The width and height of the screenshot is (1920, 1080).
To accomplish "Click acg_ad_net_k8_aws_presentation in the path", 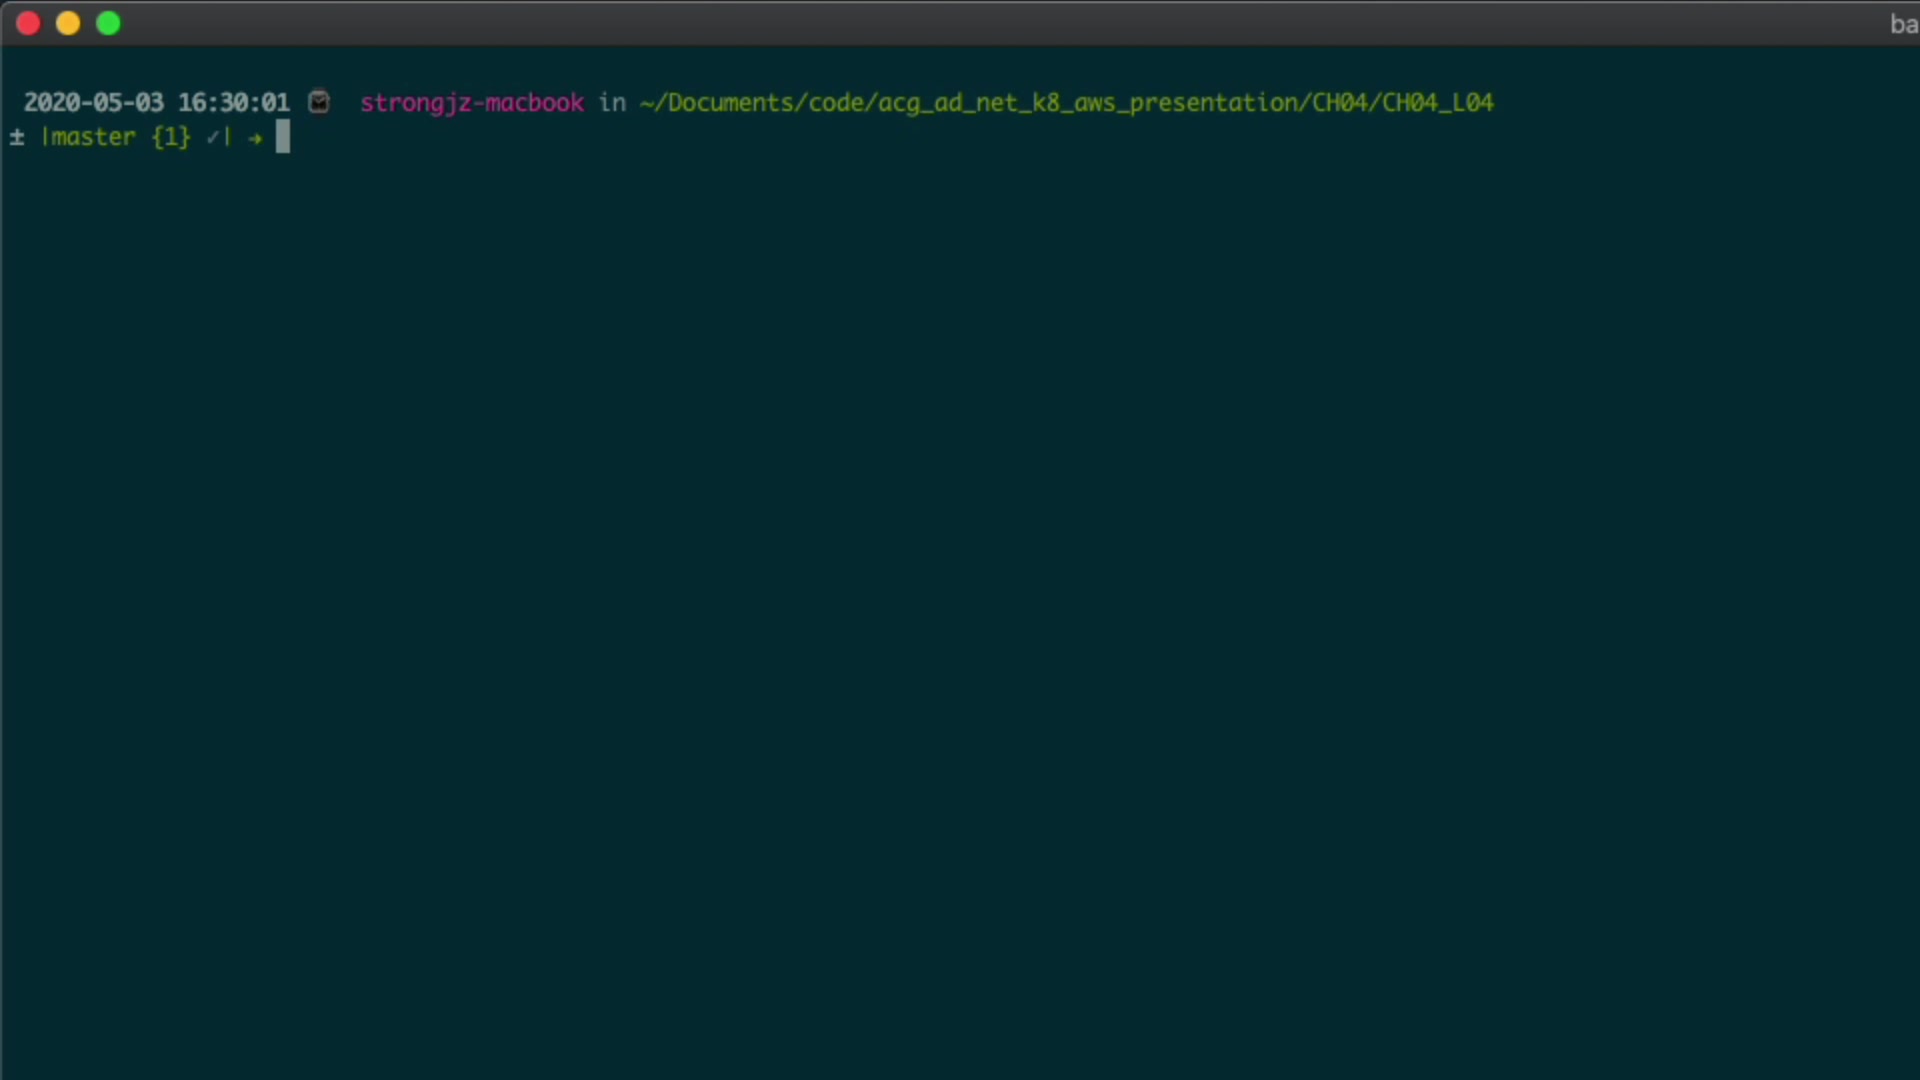I will [x=1089, y=102].
